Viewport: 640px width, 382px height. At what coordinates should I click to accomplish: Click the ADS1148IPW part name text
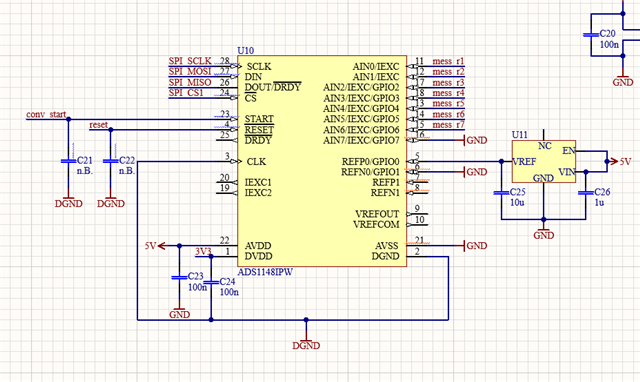point(265,272)
